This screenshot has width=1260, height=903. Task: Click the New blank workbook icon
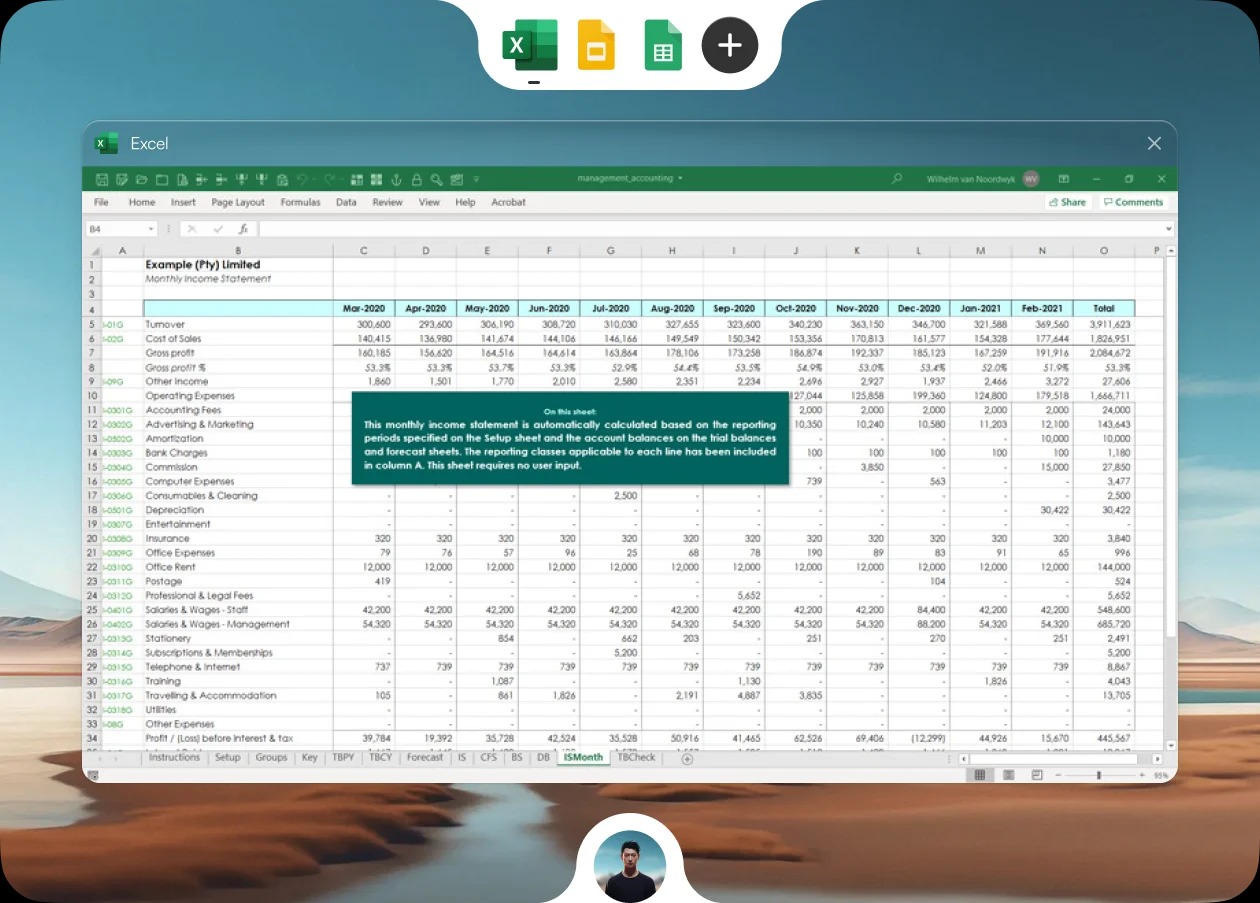(x=162, y=179)
